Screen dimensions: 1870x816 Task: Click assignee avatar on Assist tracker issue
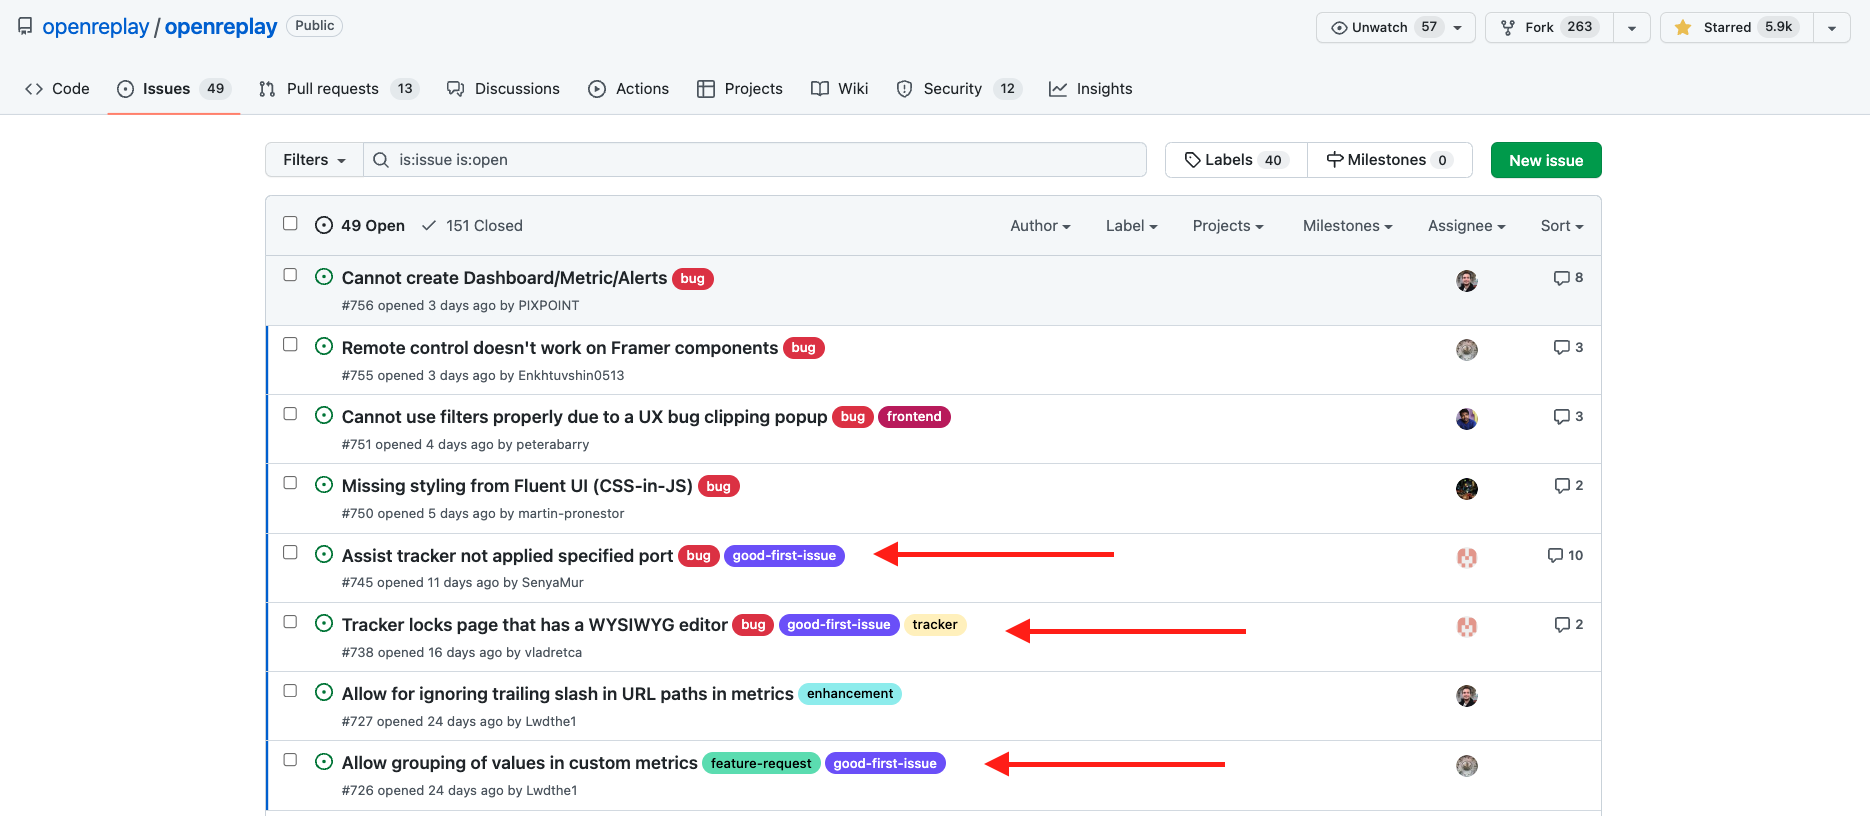tap(1467, 558)
